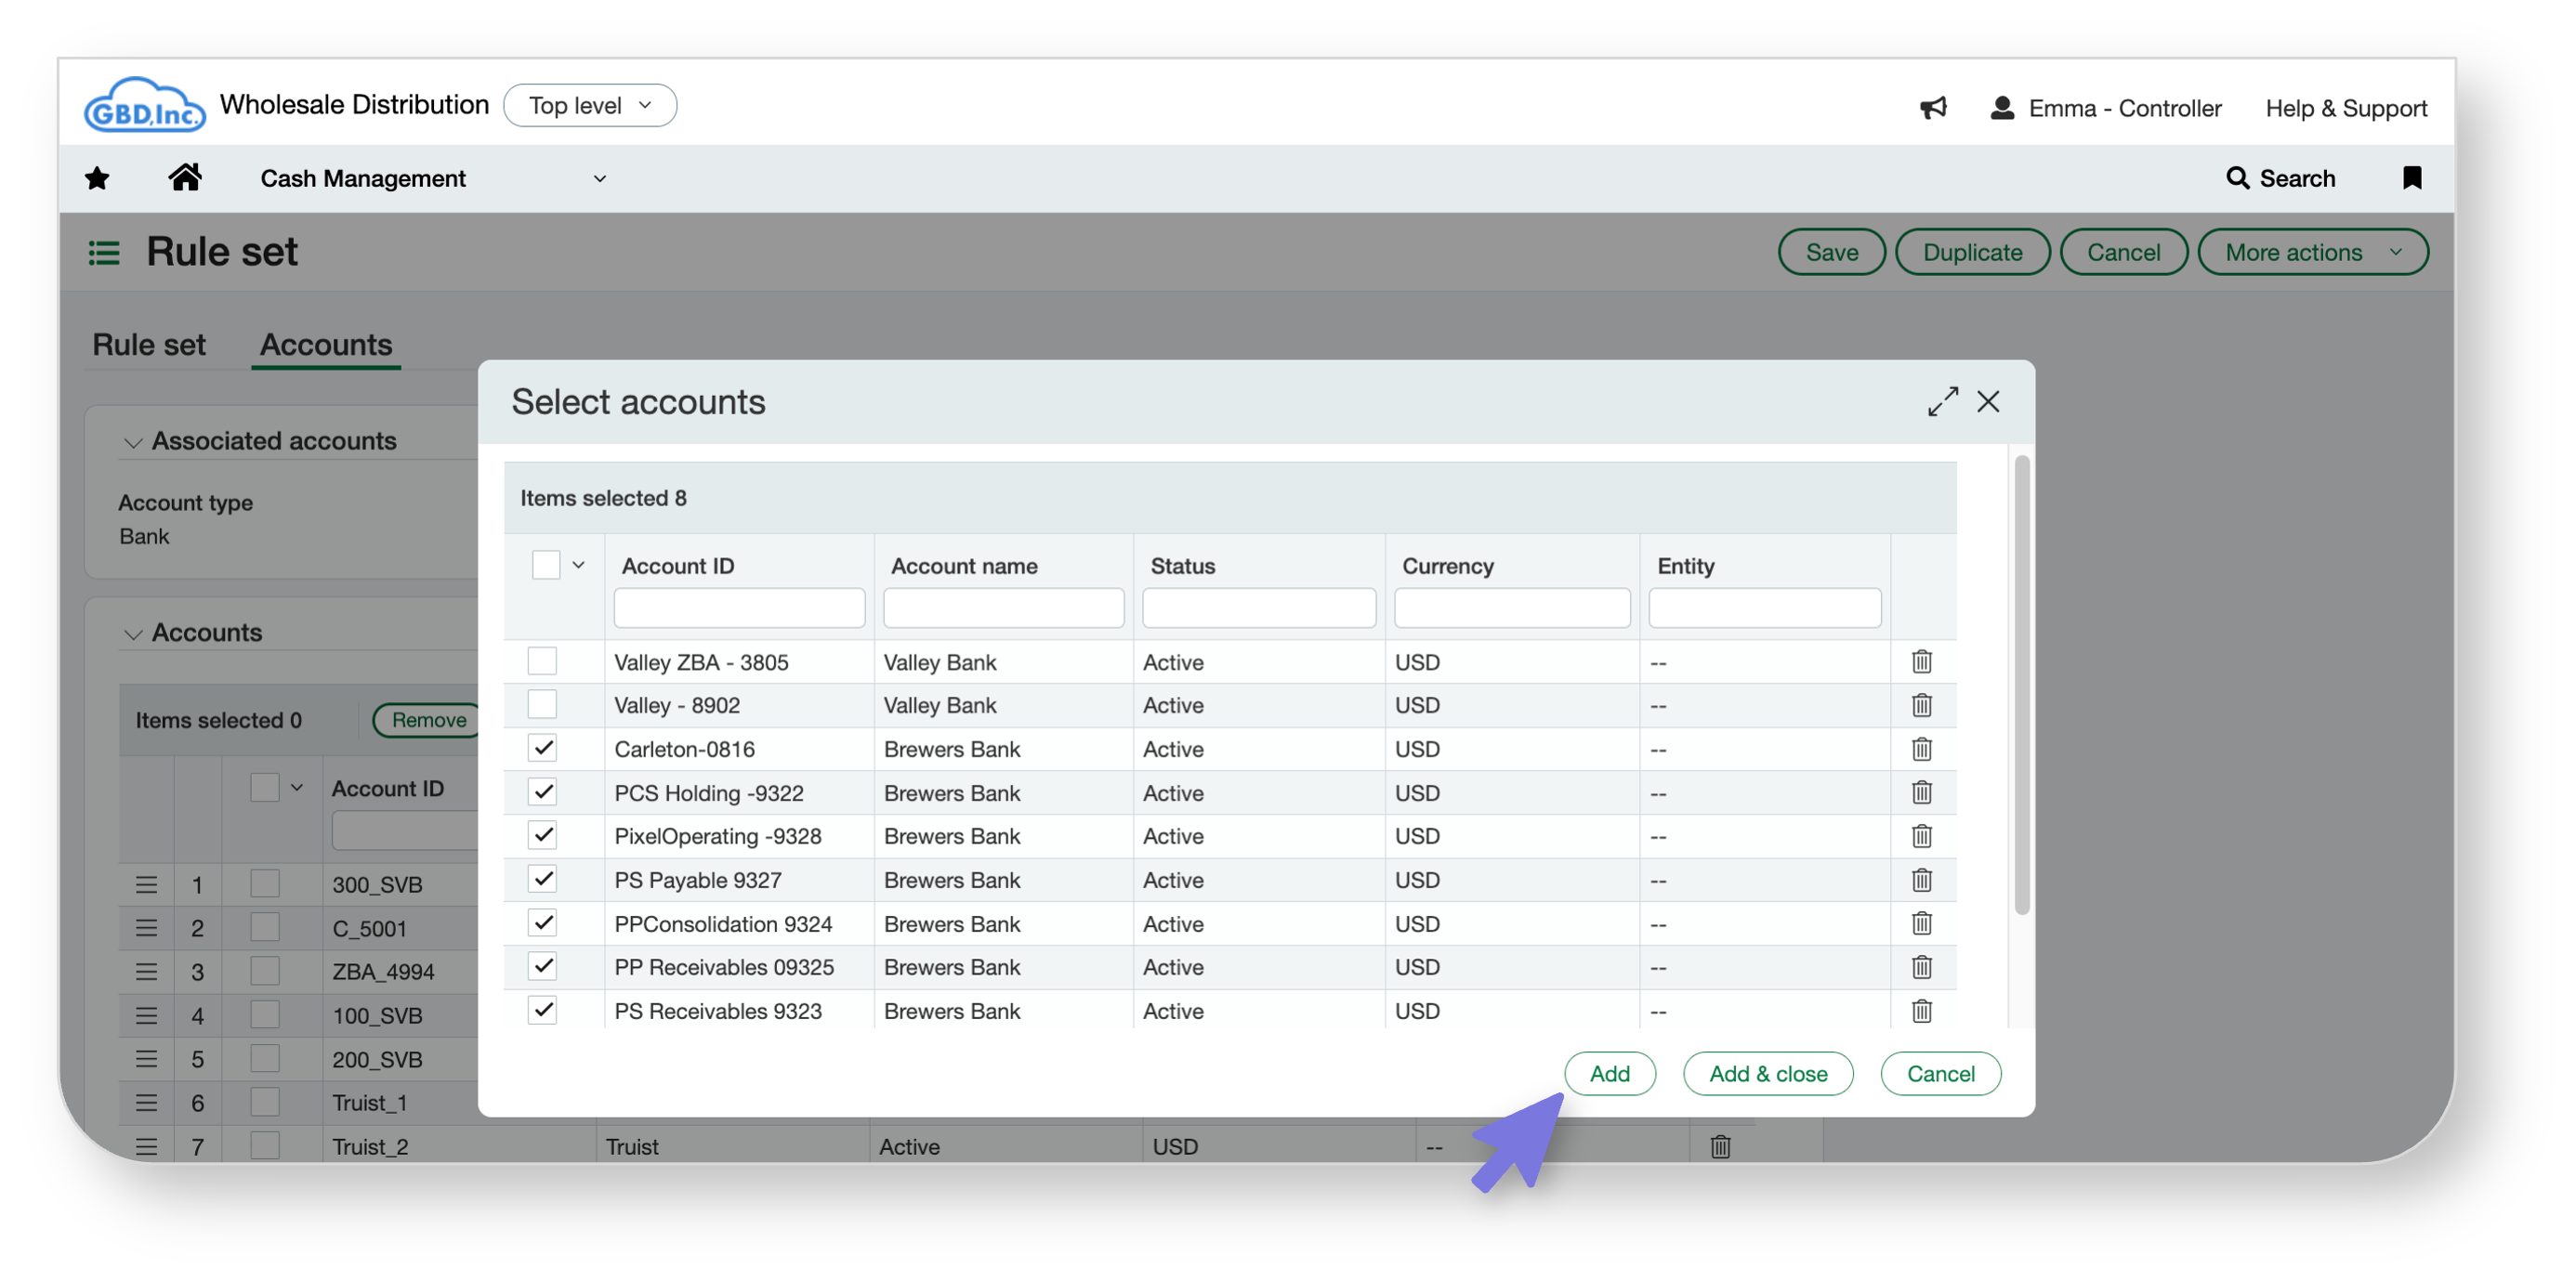Switch to the Rule set tab

149,345
